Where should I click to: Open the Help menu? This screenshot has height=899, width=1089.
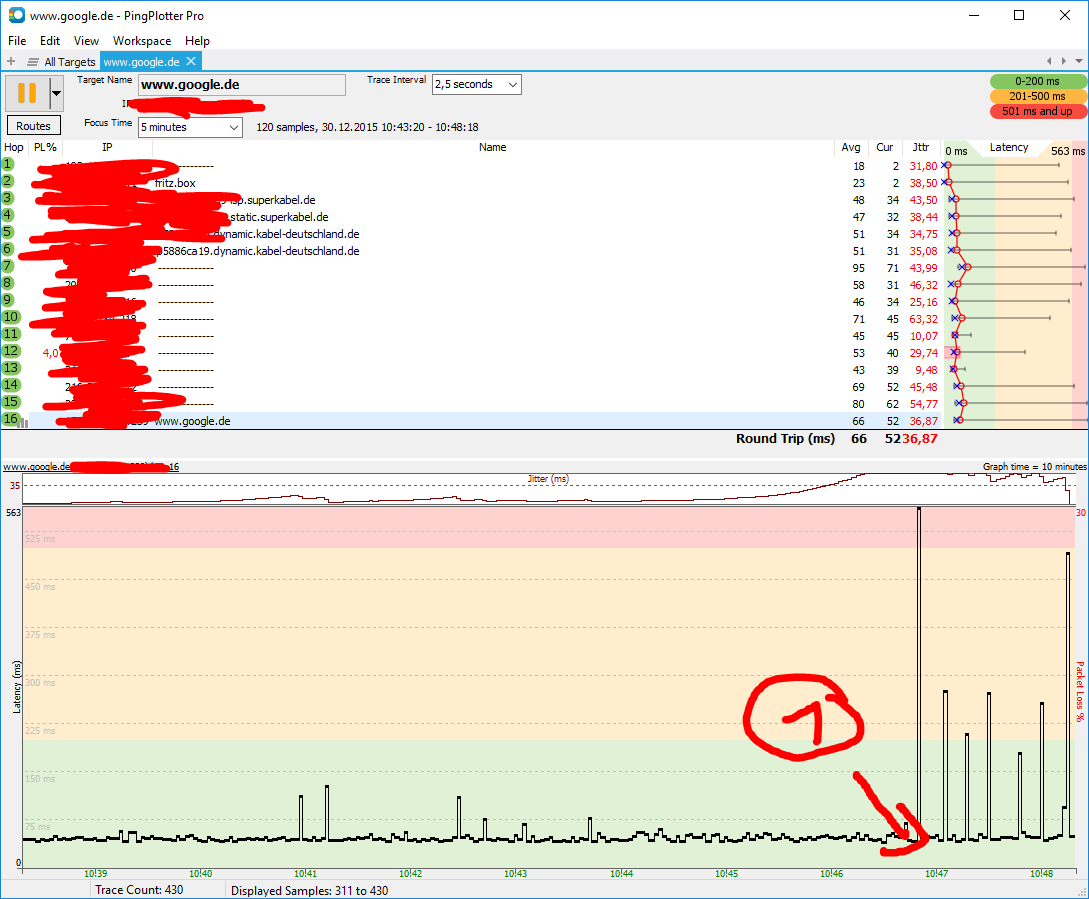pyautogui.click(x=197, y=41)
